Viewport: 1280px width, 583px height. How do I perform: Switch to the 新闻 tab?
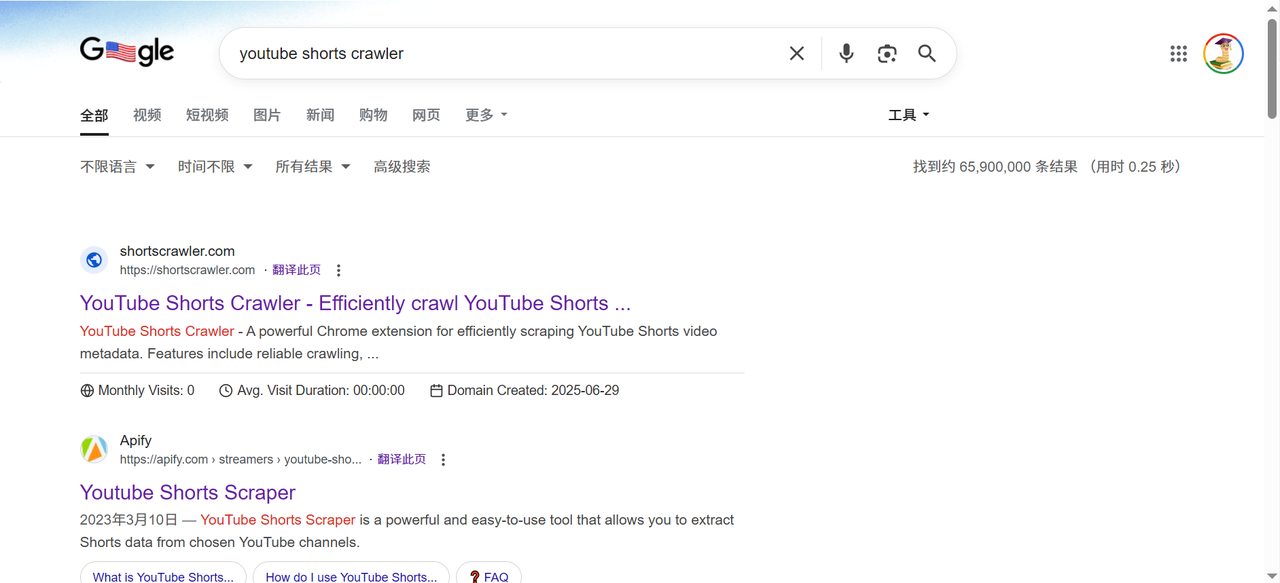point(320,115)
